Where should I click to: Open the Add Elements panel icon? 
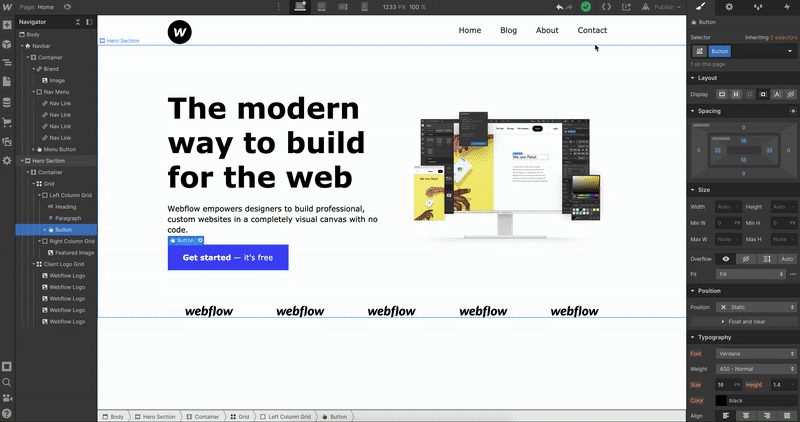[7, 25]
